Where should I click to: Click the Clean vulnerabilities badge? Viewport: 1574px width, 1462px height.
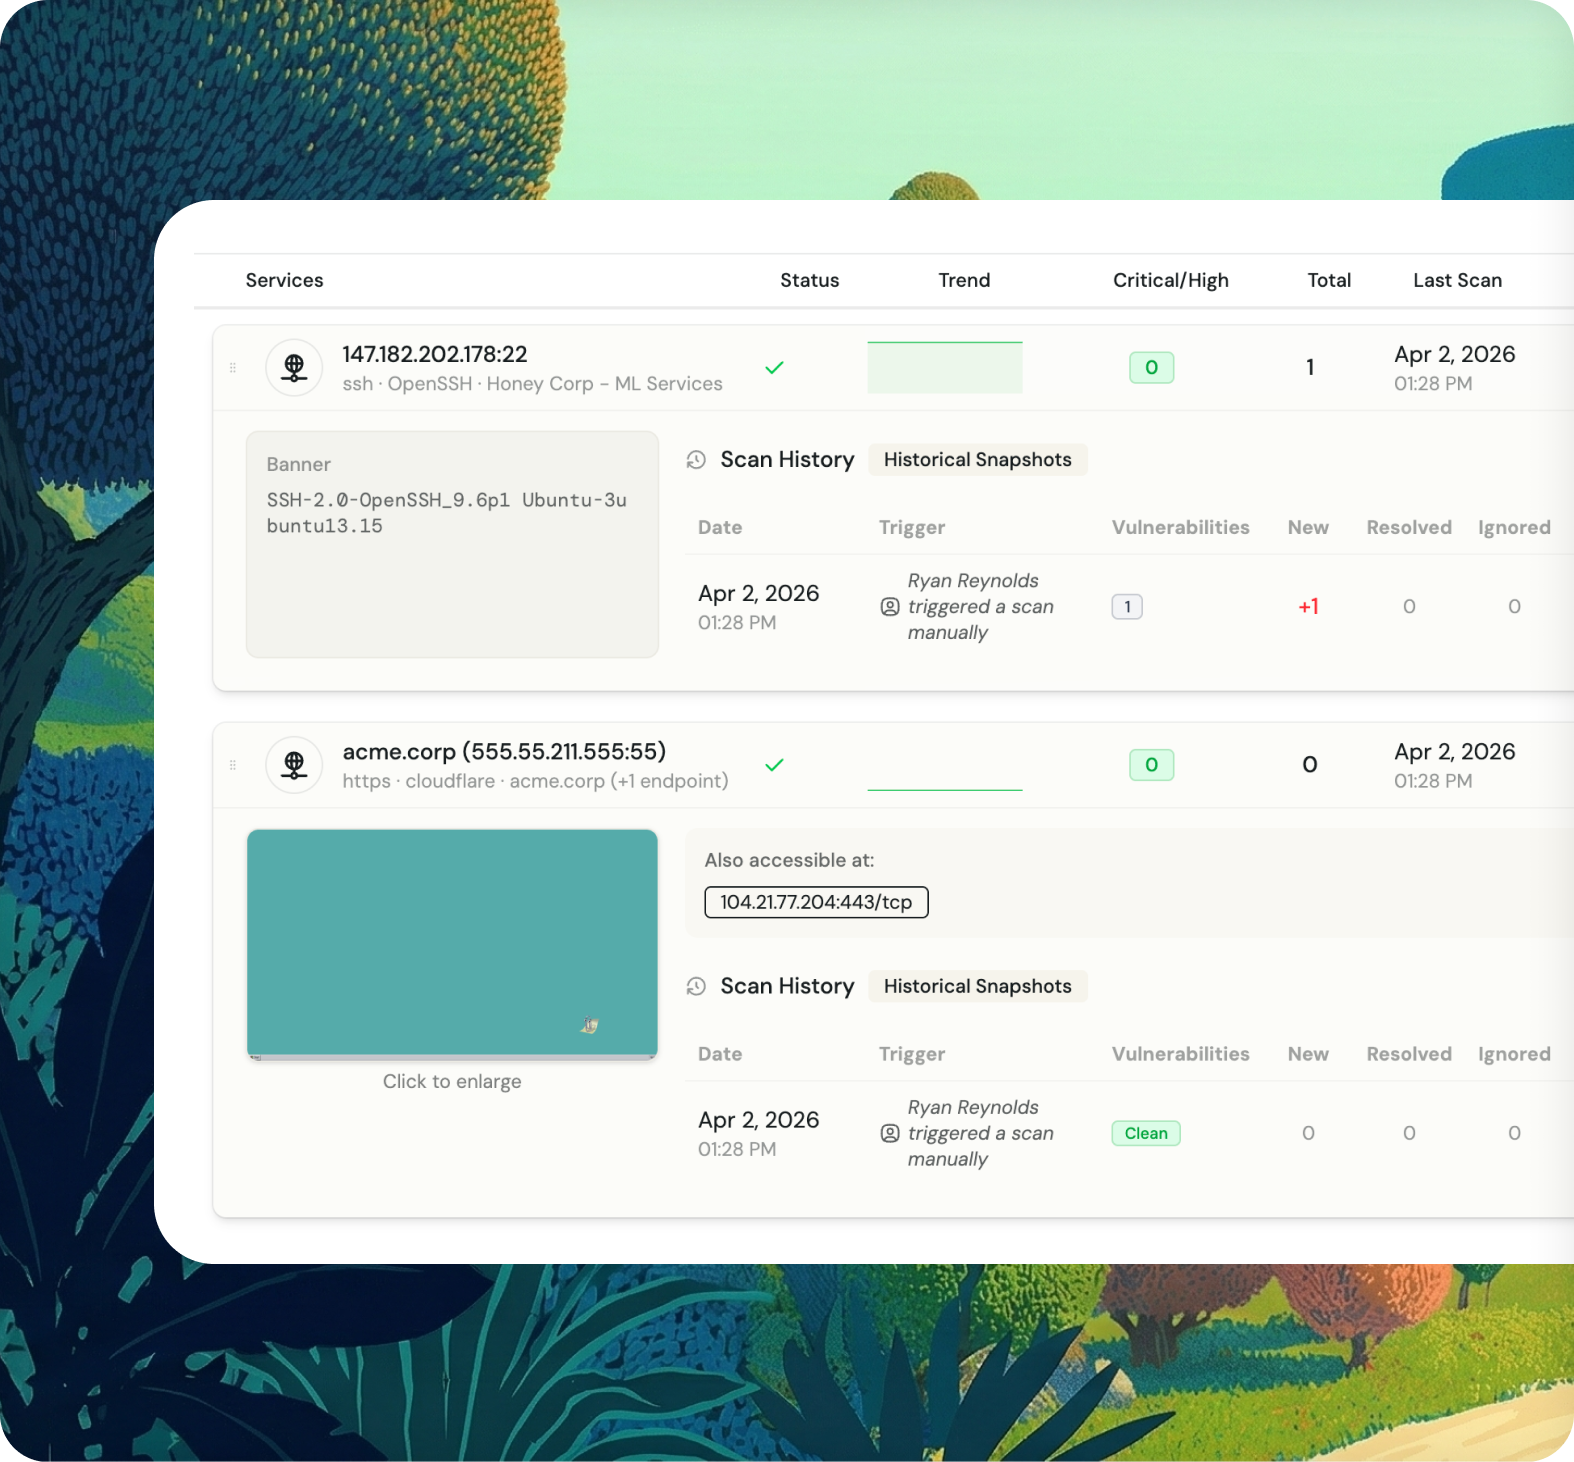[1146, 1133]
